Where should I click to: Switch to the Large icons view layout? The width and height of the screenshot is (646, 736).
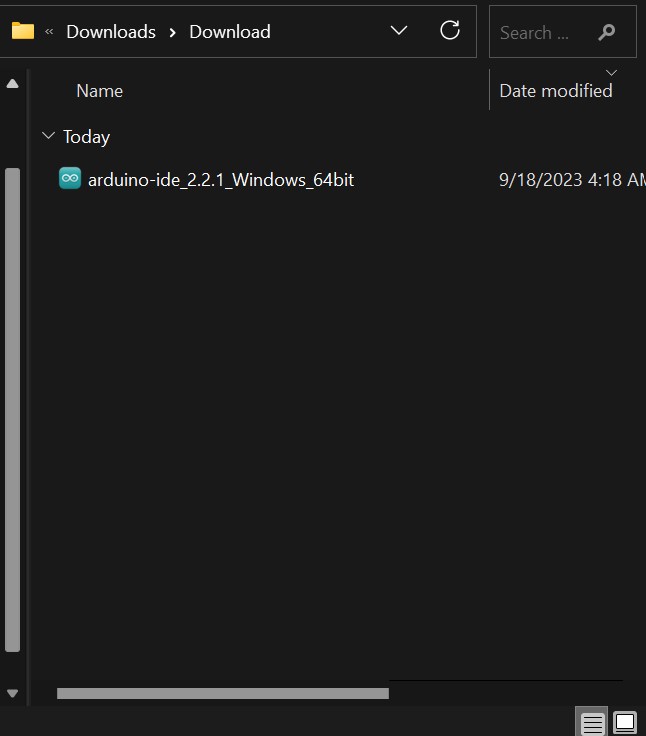coord(625,722)
